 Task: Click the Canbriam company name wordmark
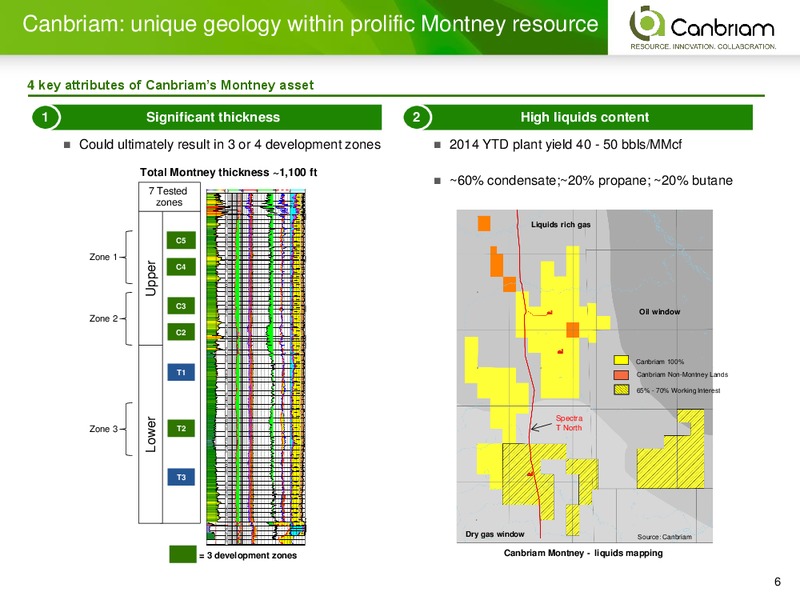point(722,27)
